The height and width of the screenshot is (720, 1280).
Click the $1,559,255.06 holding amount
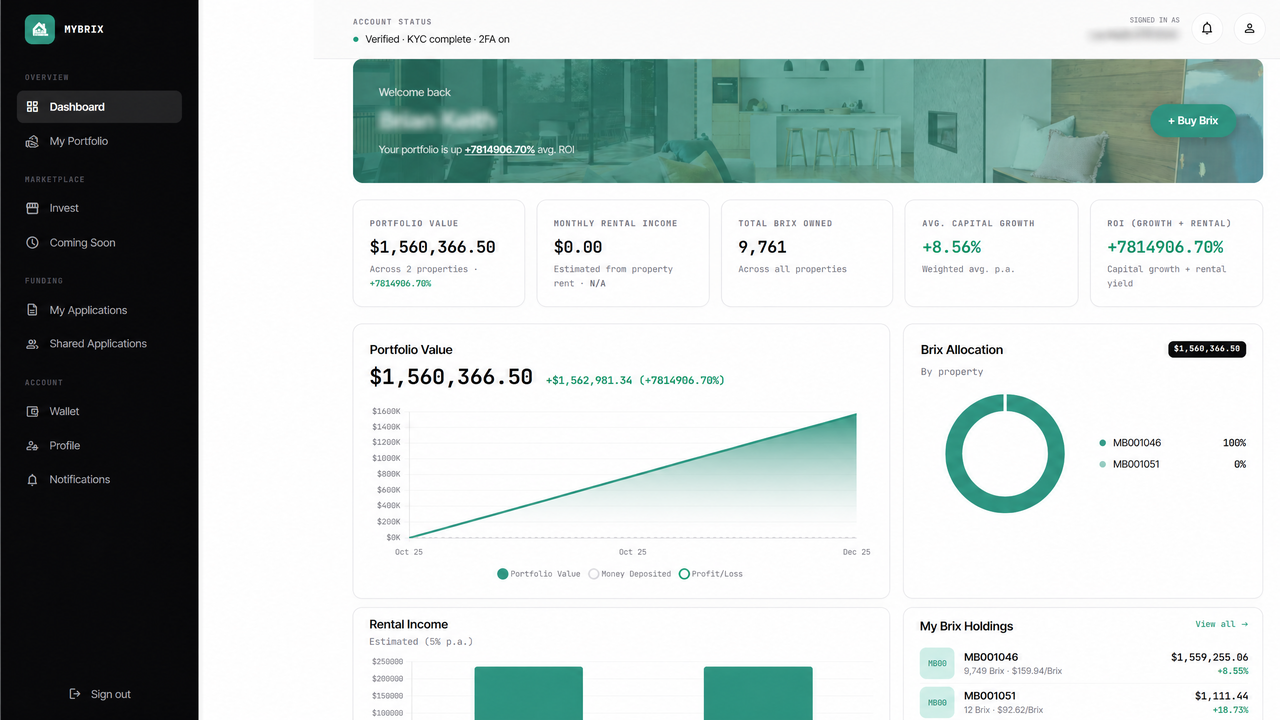click(x=1209, y=657)
